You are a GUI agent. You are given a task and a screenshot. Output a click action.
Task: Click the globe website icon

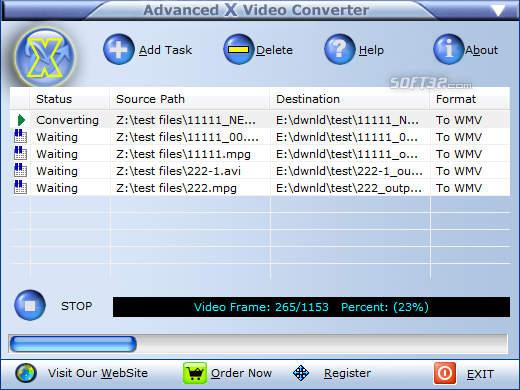(26, 373)
